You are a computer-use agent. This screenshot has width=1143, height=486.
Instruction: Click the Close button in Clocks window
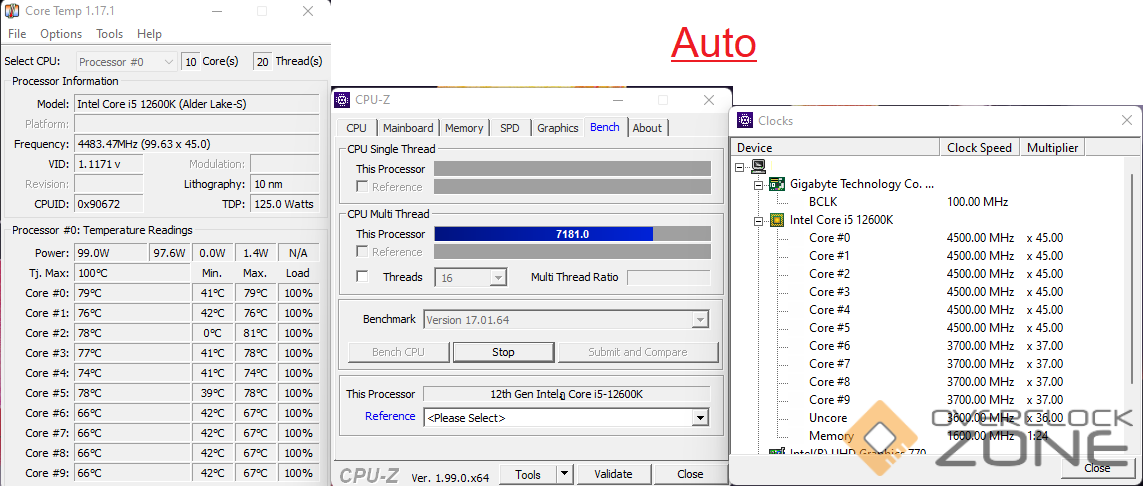(1097, 468)
